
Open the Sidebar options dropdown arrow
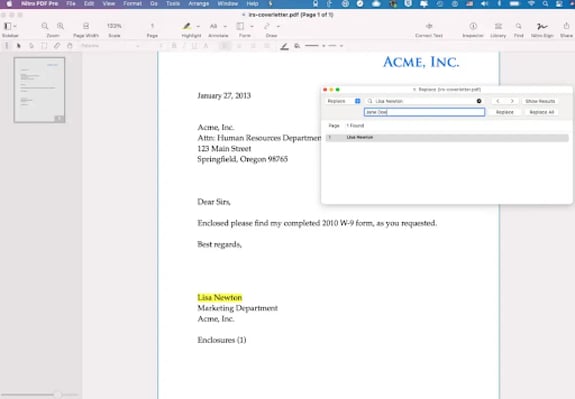tap(15, 26)
